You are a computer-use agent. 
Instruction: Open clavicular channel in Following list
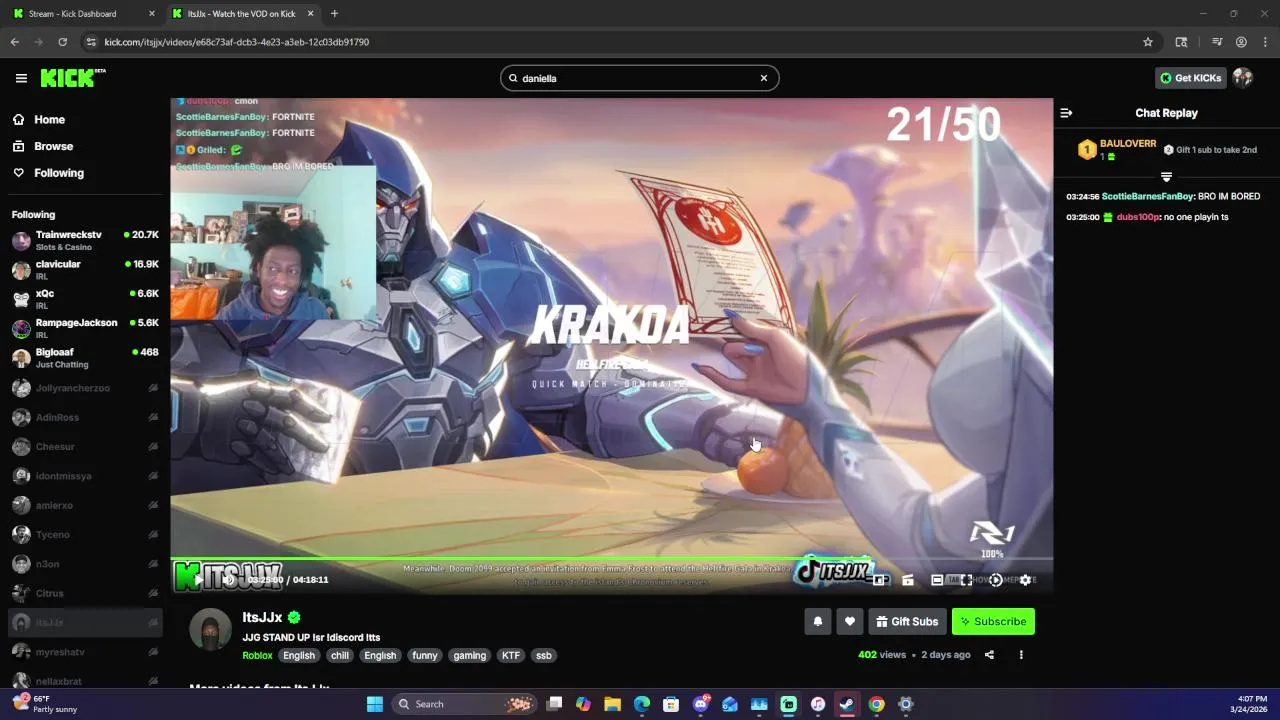[85, 270]
